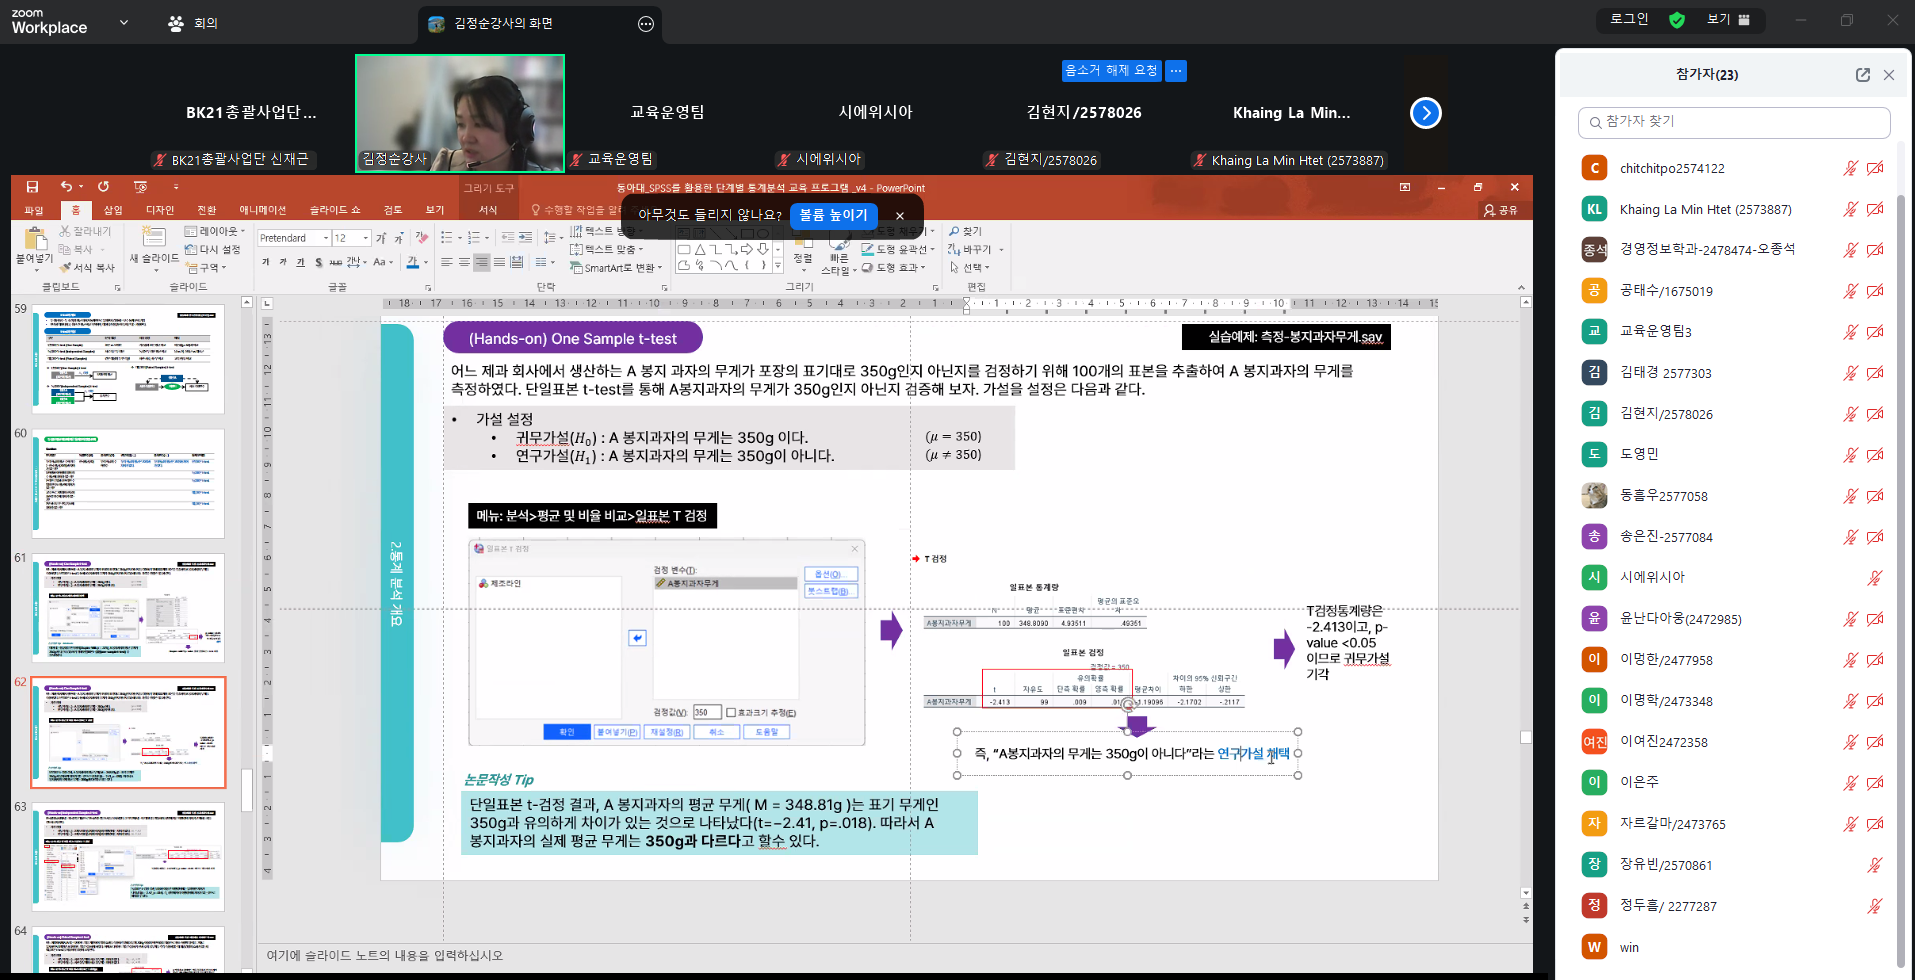Click the green security shield icon

click(x=1677, y=20)
